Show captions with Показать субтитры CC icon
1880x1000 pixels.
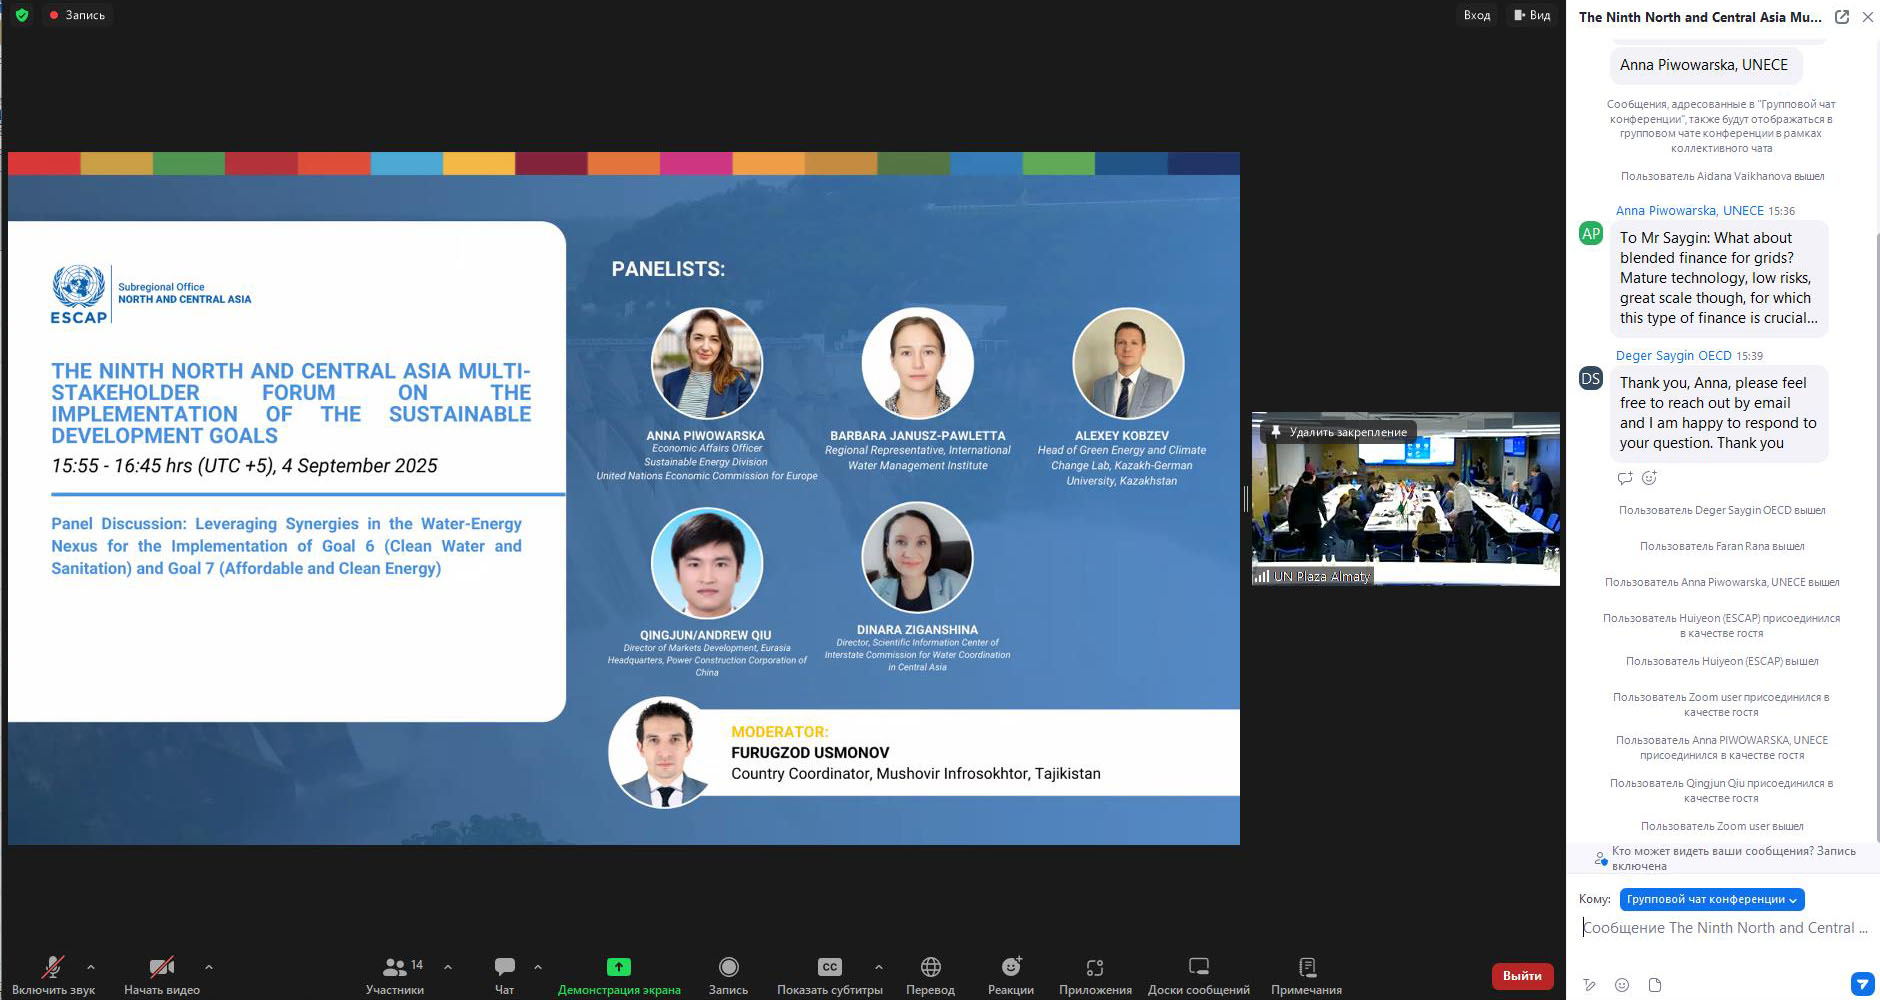pyautogui.click(x=830, y=967)
